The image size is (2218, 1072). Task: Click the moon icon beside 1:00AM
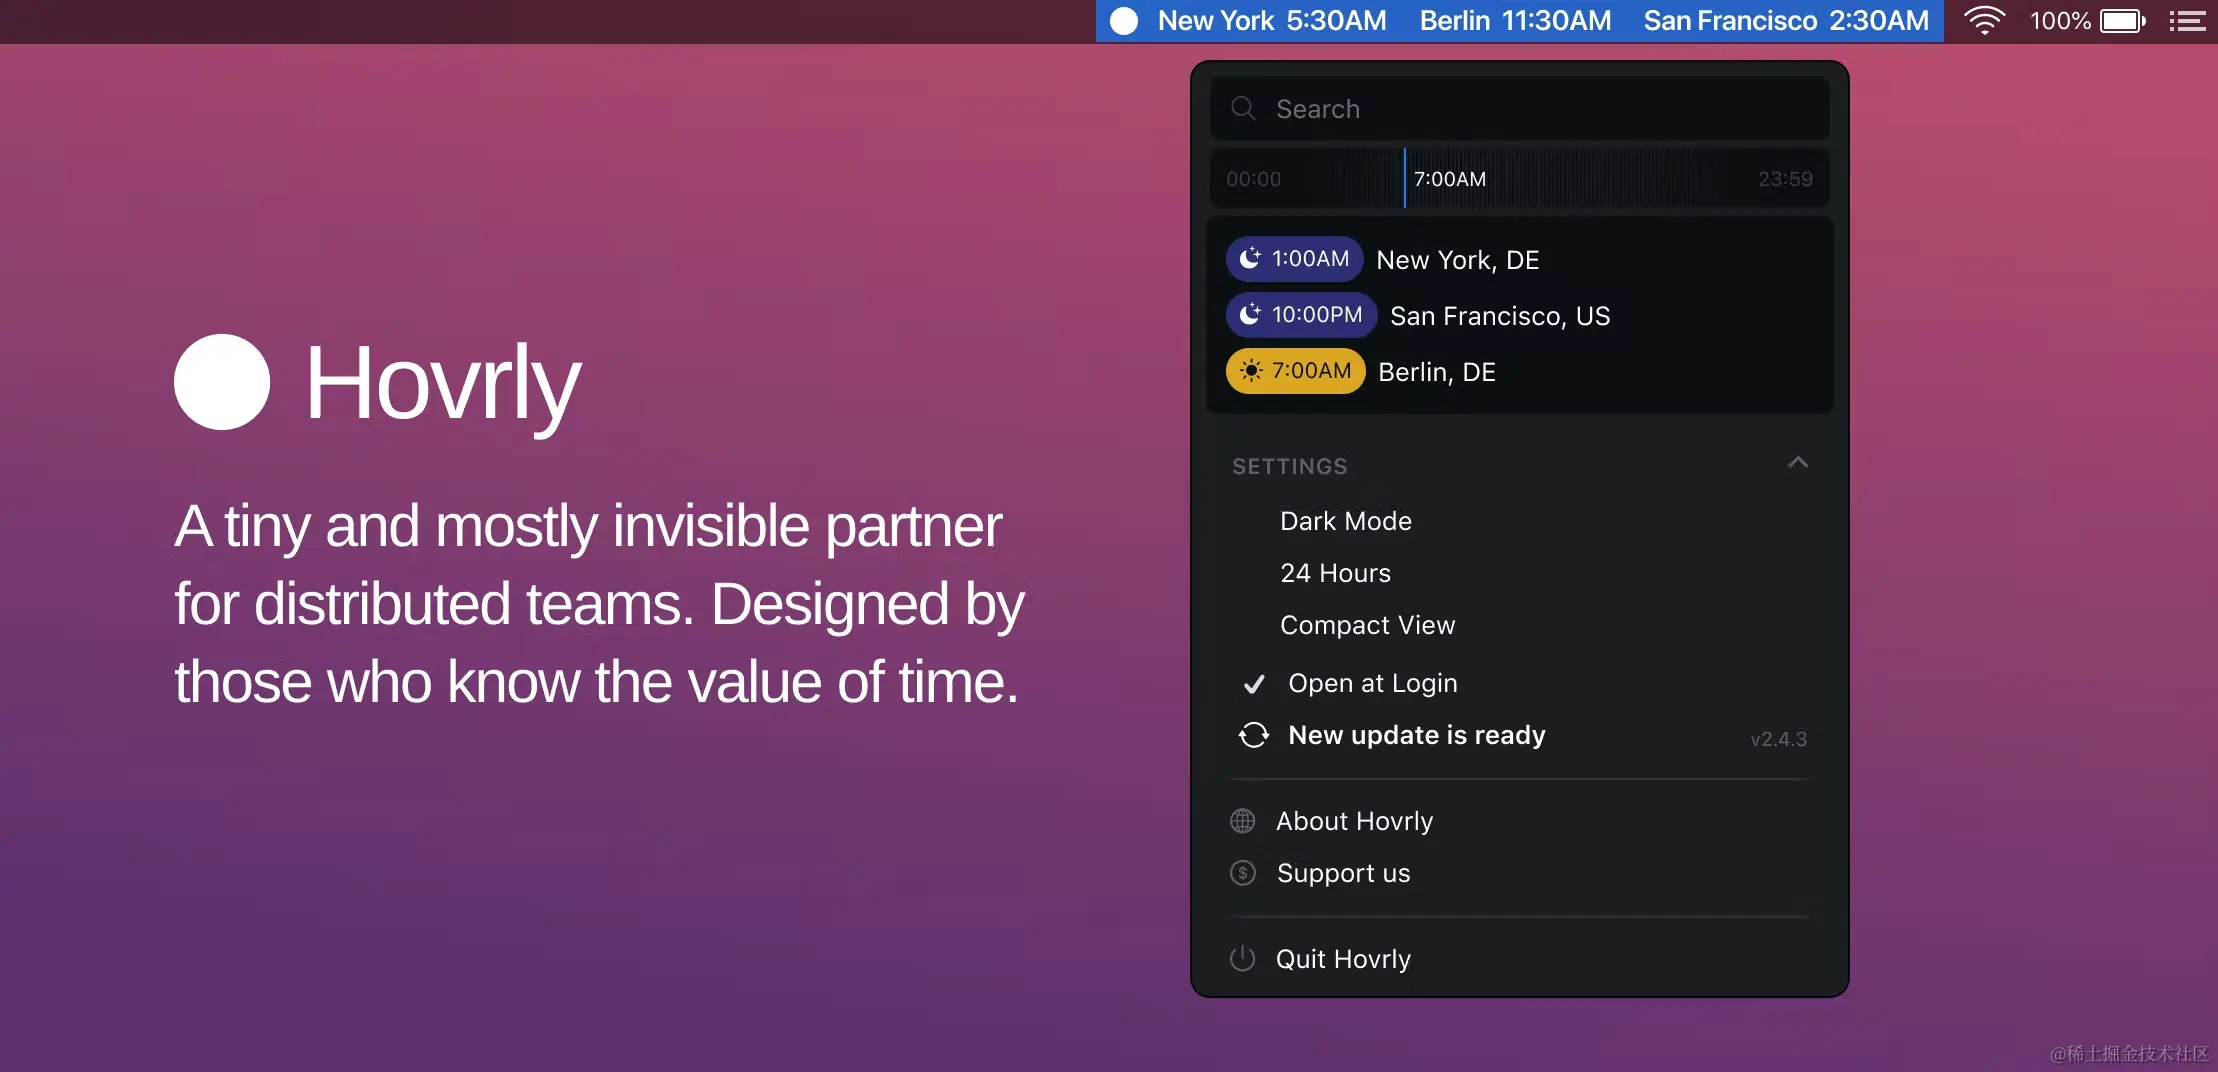click(x=1250, y=259)
